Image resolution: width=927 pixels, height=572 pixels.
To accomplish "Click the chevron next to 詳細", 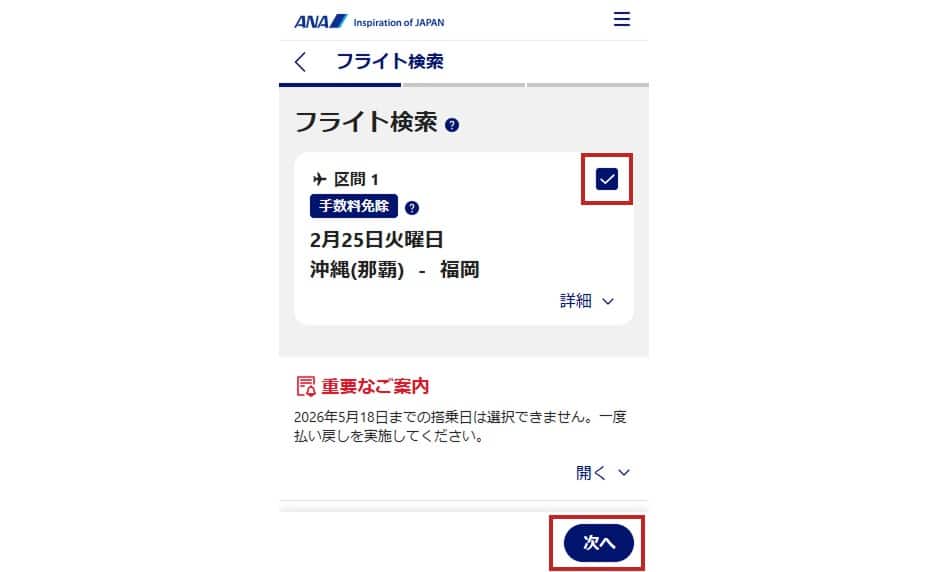I will coord(608,301).
